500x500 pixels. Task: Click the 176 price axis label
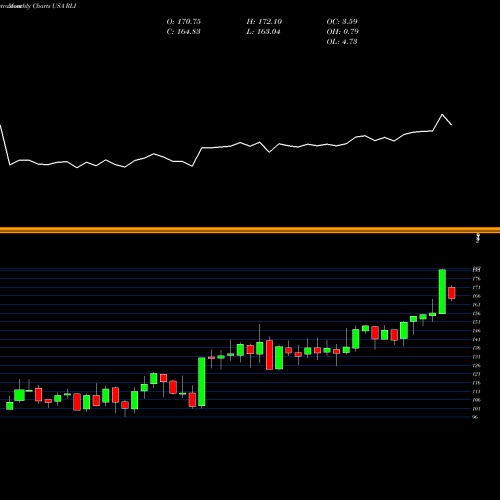[x=477, y=279]
